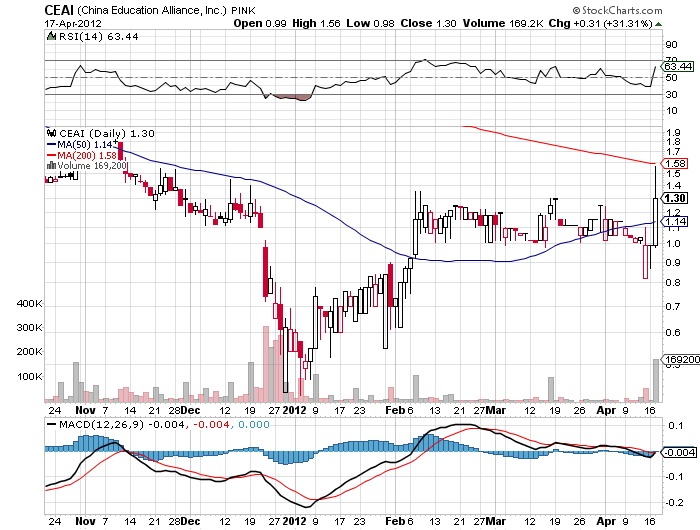Click the Feb label on the price panel's date axis

[x=395, y=410]
